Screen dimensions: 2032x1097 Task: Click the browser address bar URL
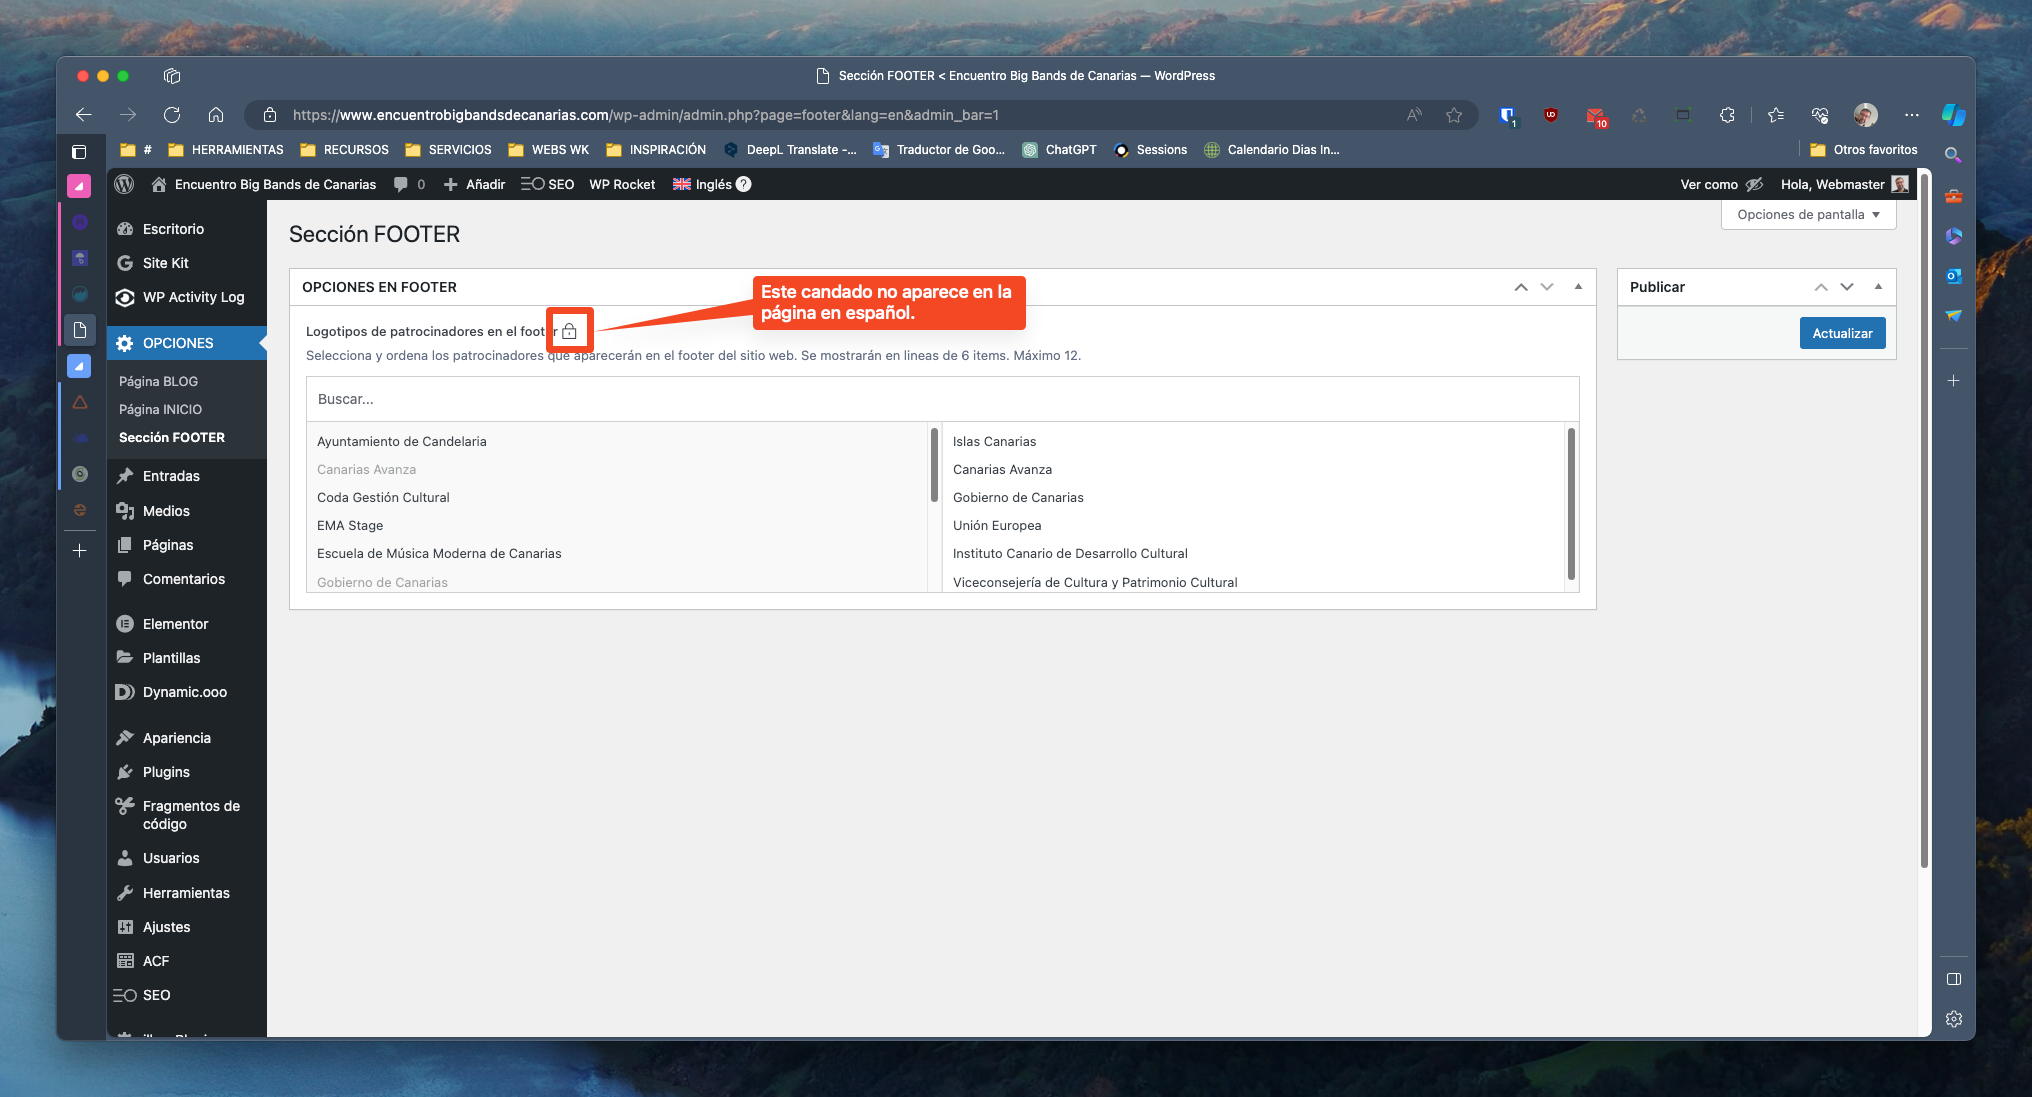coord(645,115)
